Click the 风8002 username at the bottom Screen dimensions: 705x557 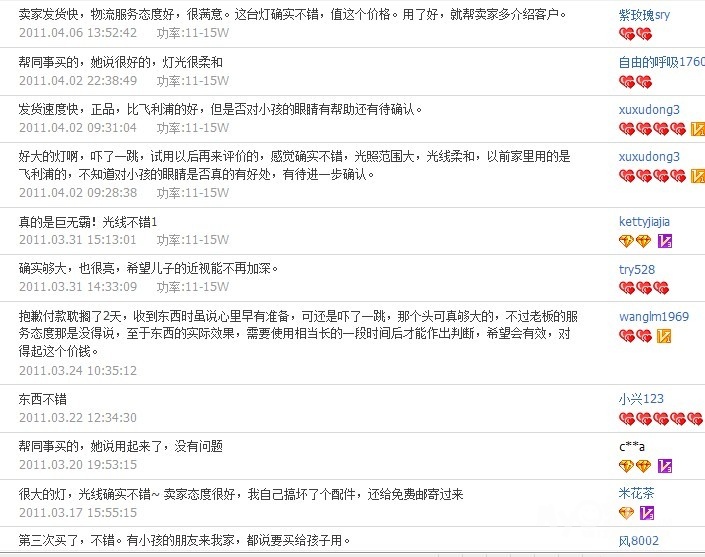638,541
